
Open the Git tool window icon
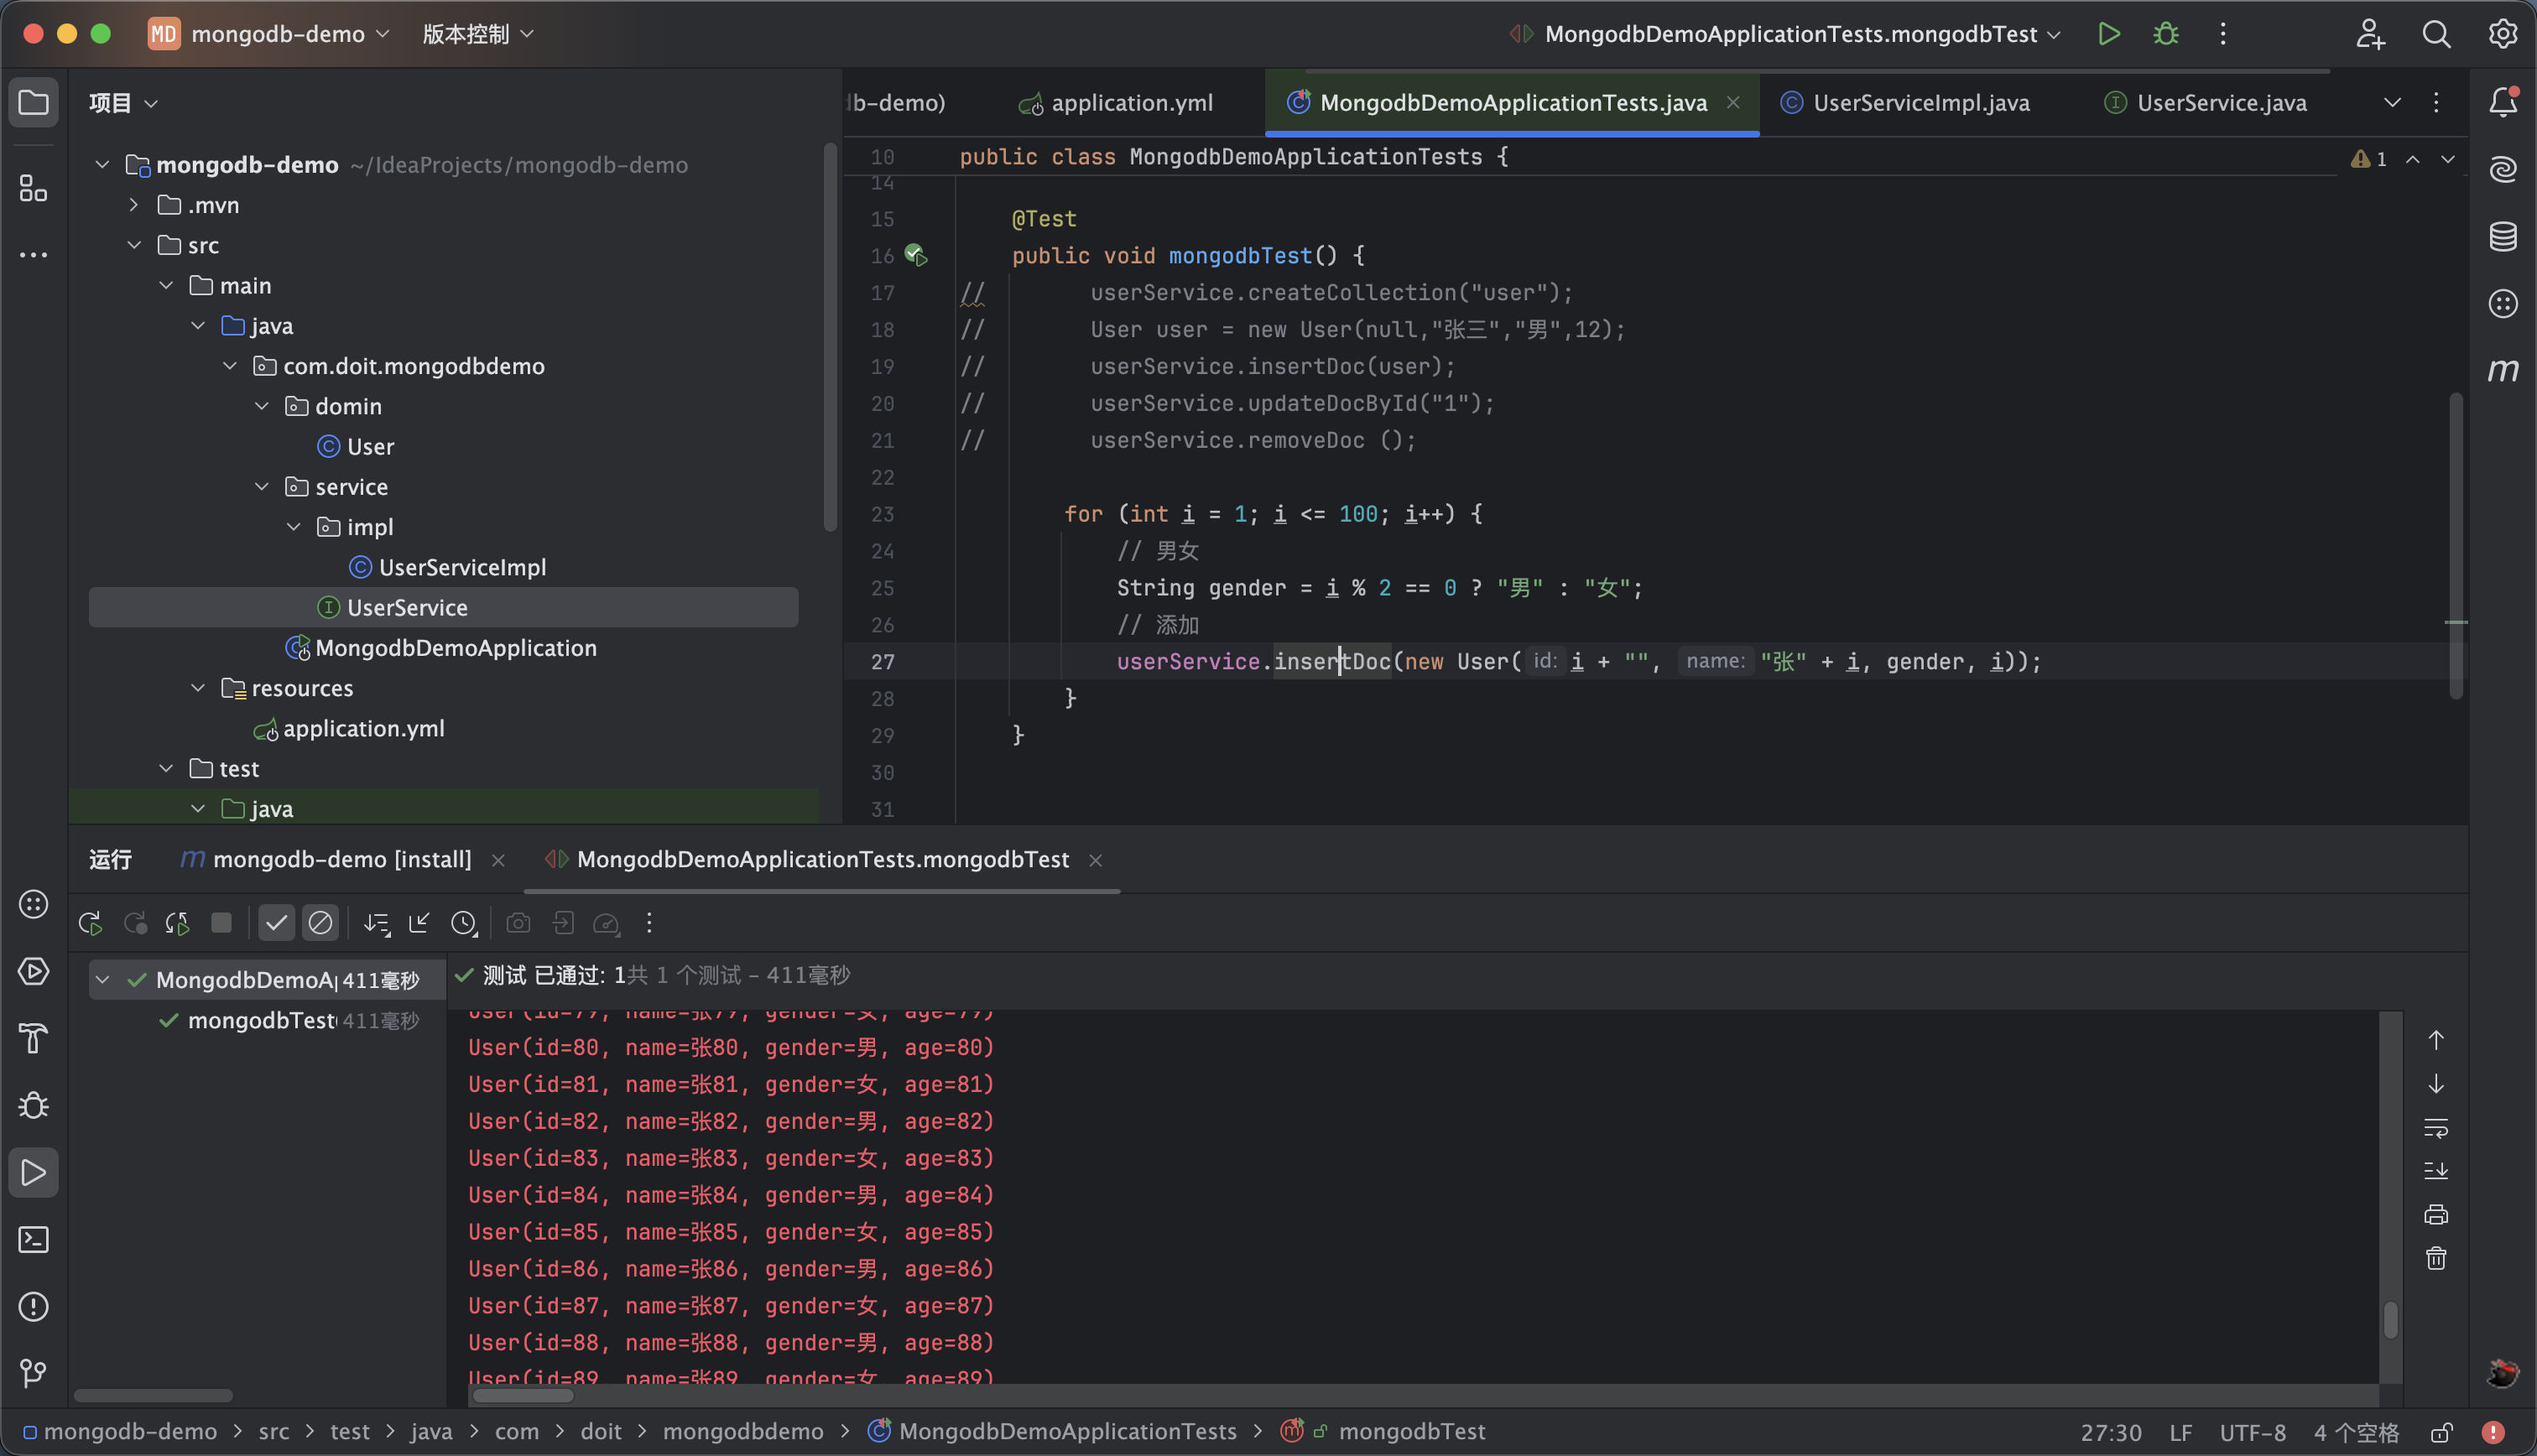tap(33, 1373)
